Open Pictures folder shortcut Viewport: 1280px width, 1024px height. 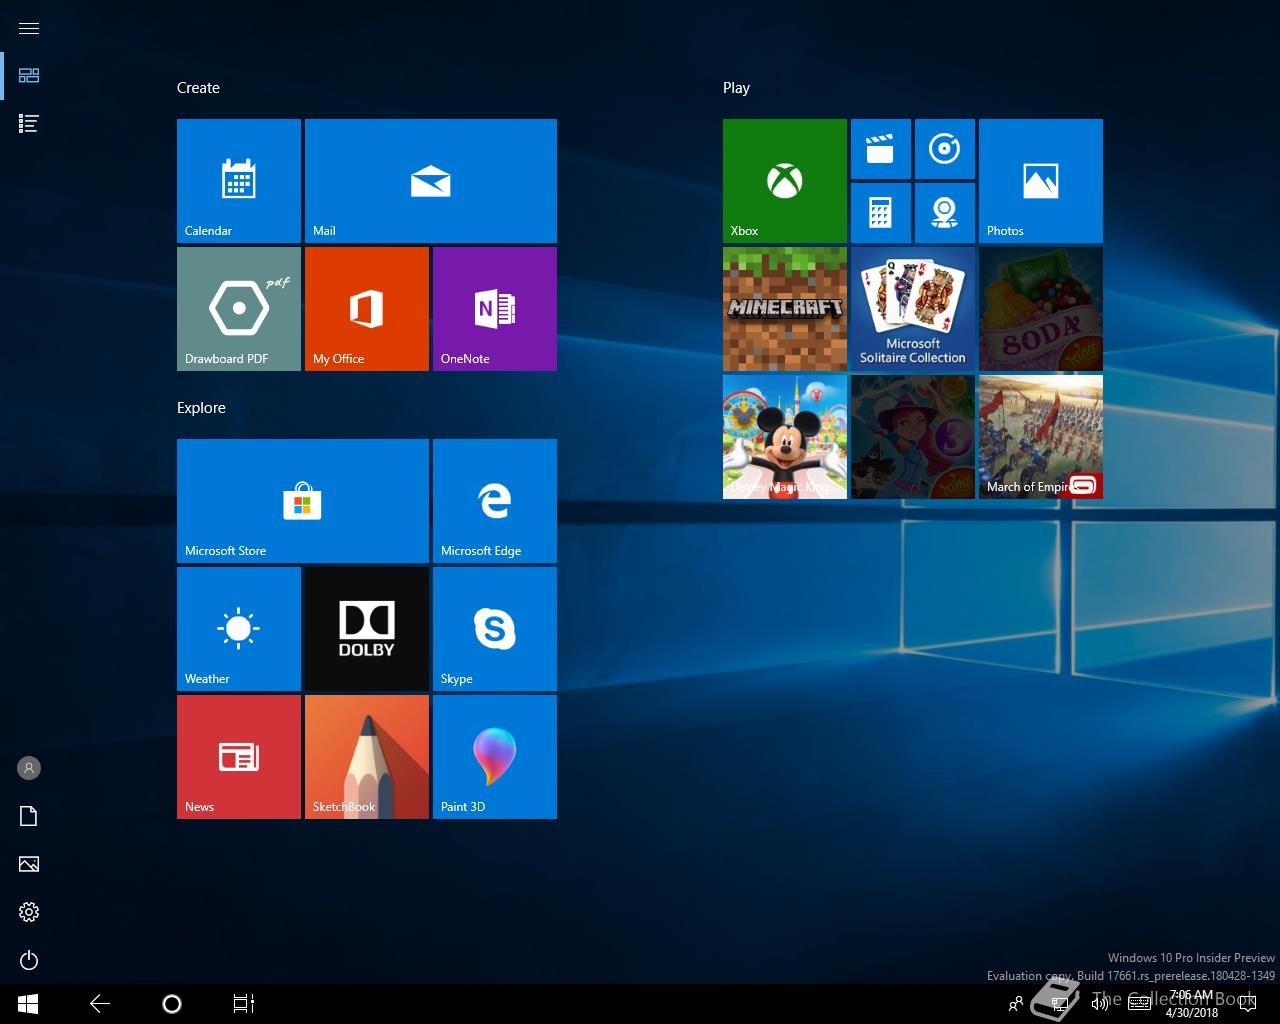pos(29,864)
